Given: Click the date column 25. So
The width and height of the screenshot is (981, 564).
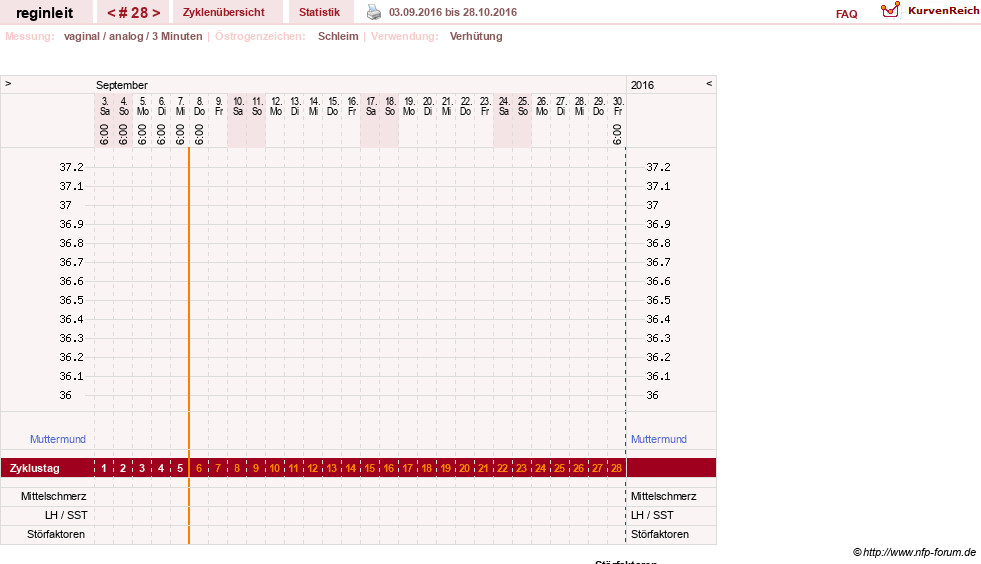Looking at the screenshot, I should coord(522,106).
